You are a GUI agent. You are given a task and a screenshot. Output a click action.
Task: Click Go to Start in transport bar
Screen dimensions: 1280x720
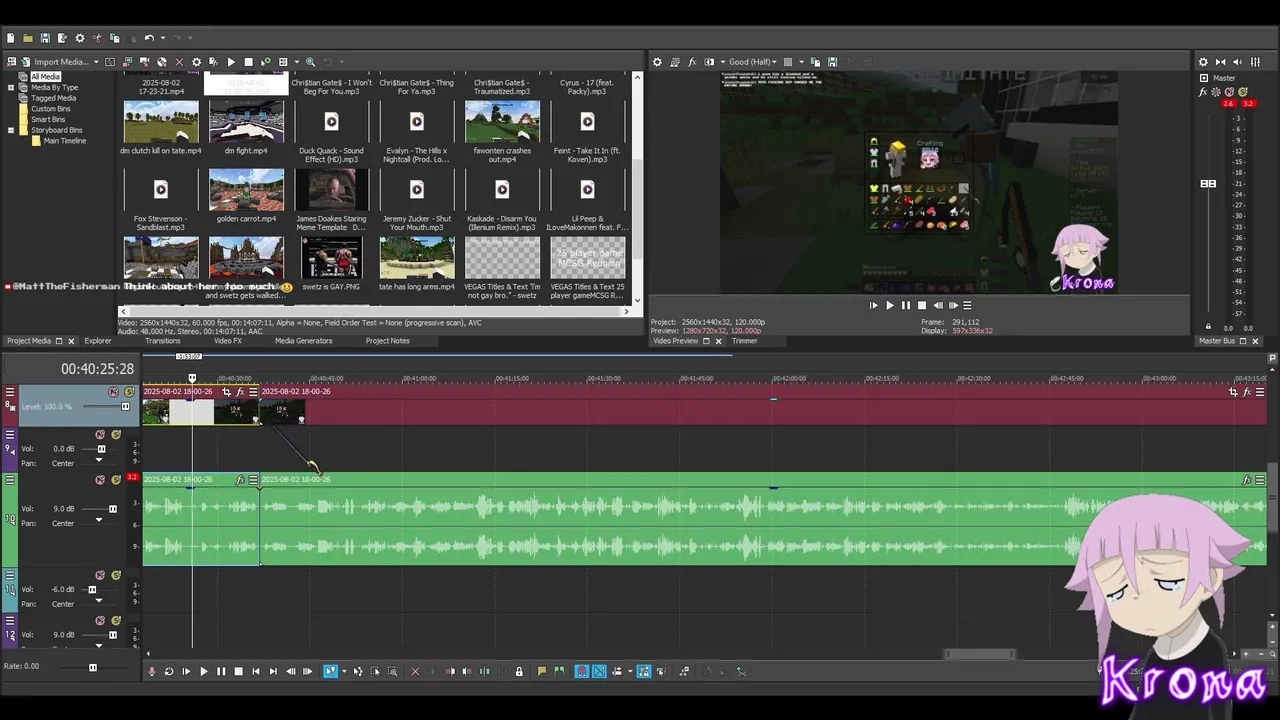[x=256, y=672]
